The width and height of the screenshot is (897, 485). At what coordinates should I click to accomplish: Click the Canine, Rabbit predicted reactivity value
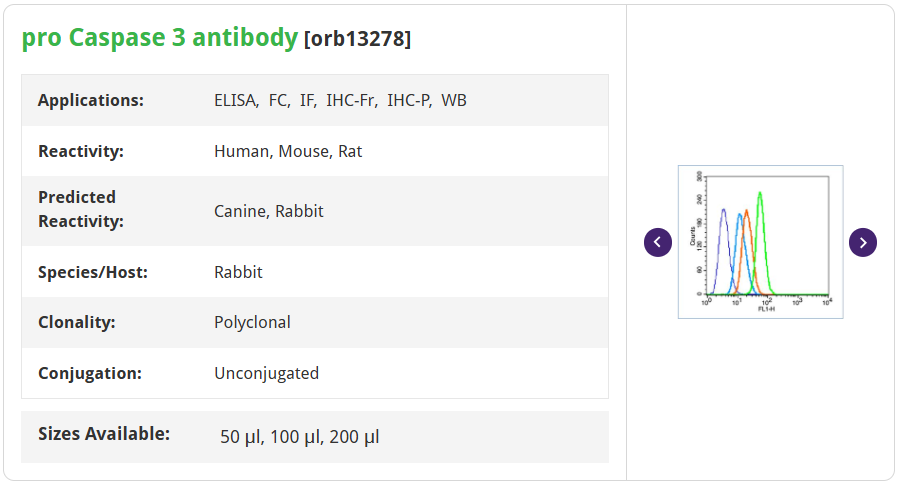click(269, 211)
